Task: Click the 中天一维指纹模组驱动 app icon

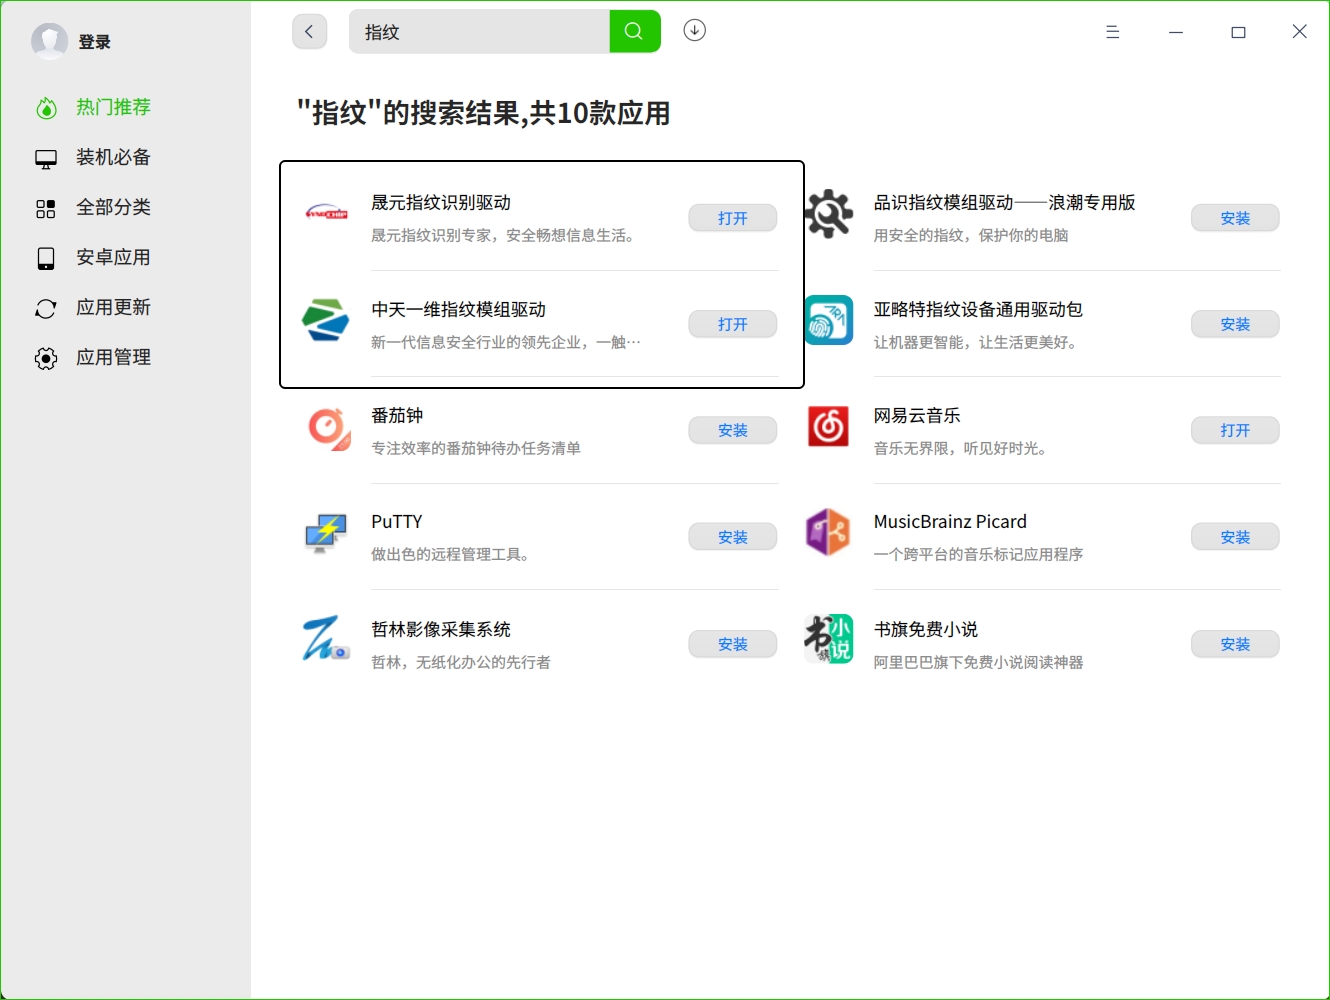Action: pos(326,320)
